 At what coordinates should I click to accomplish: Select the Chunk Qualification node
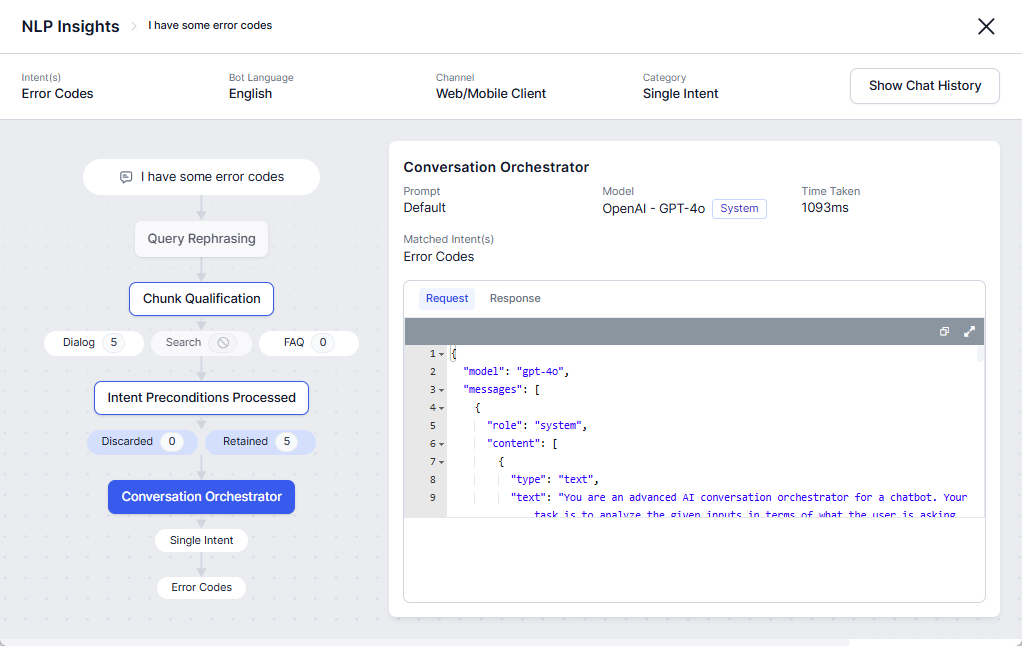click(201, 299)
